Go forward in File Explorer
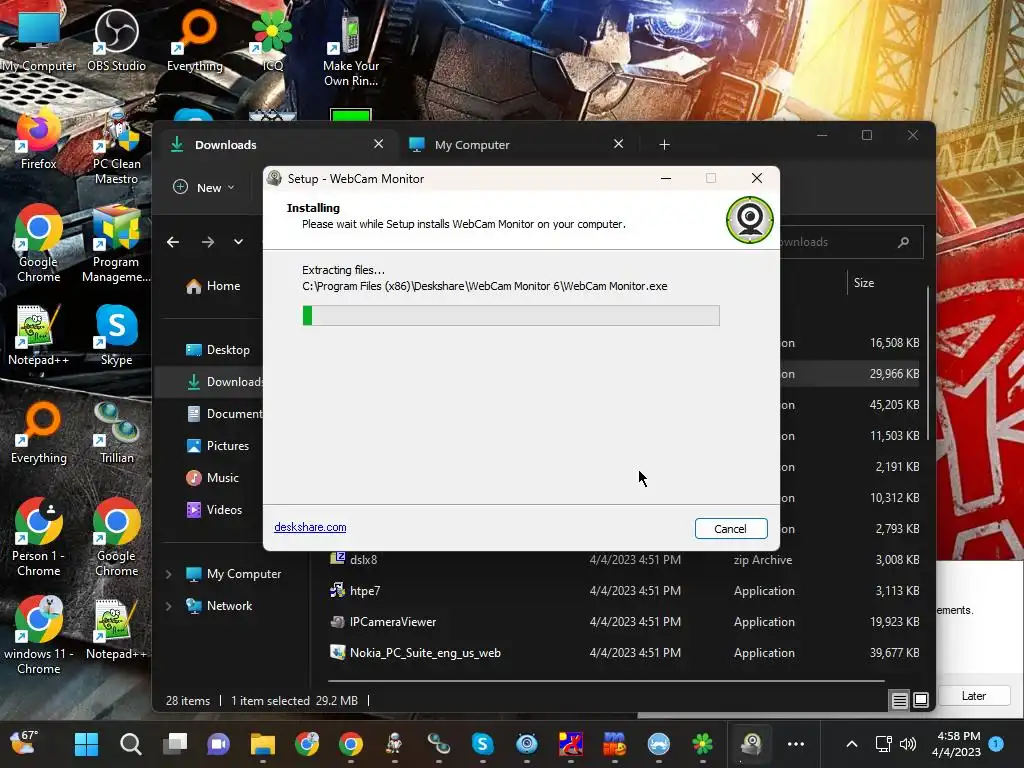Image resolution: width=1024 pixels, height=768 pixels. click(208, 242)
